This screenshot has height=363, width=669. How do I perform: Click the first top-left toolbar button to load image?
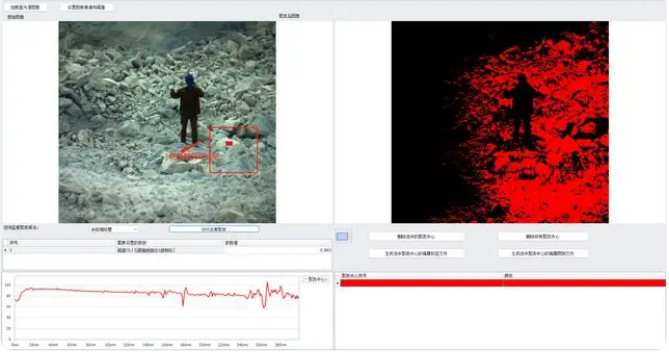click(25, 7)
